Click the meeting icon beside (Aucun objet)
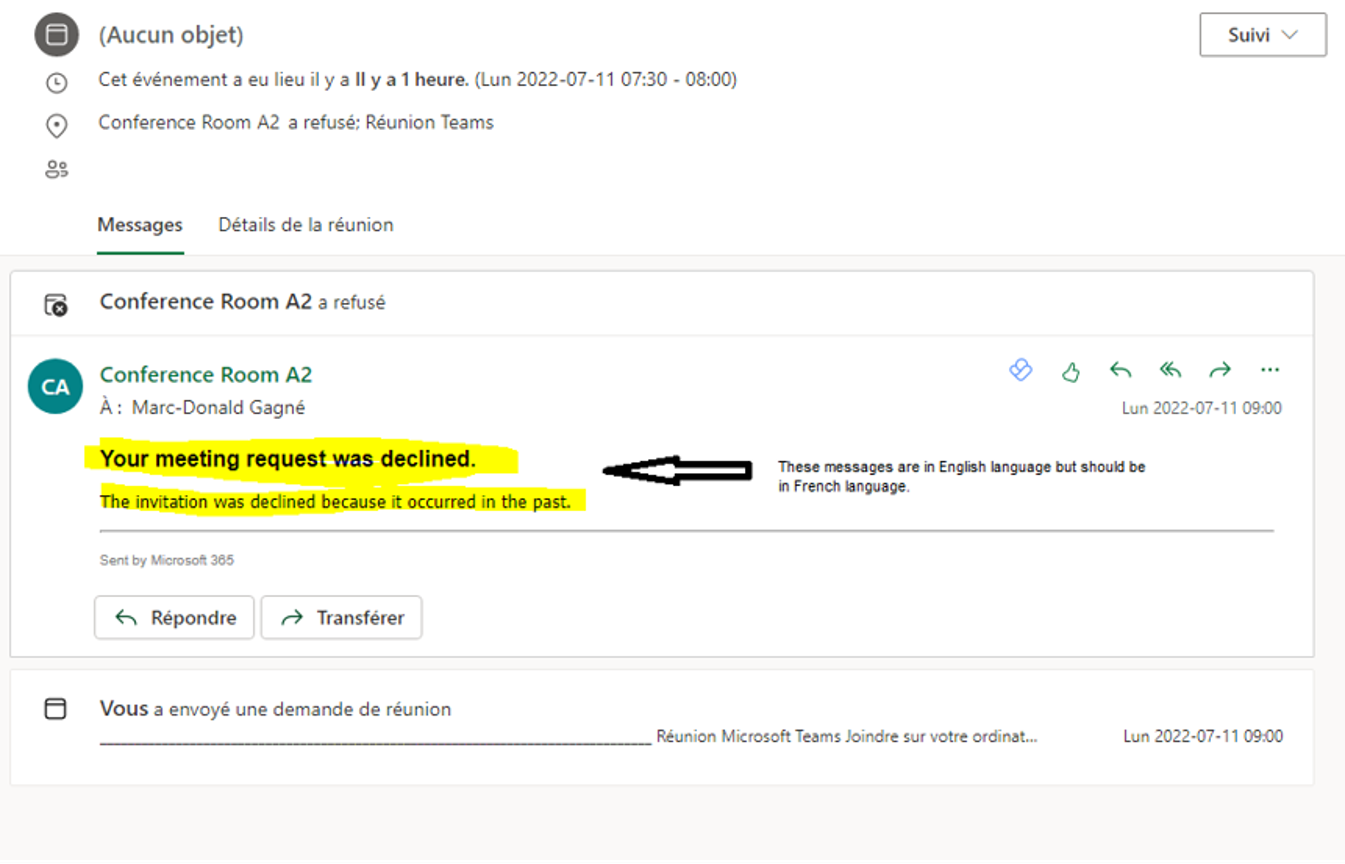The image size is (1345, 864). (x=56, y=33)
